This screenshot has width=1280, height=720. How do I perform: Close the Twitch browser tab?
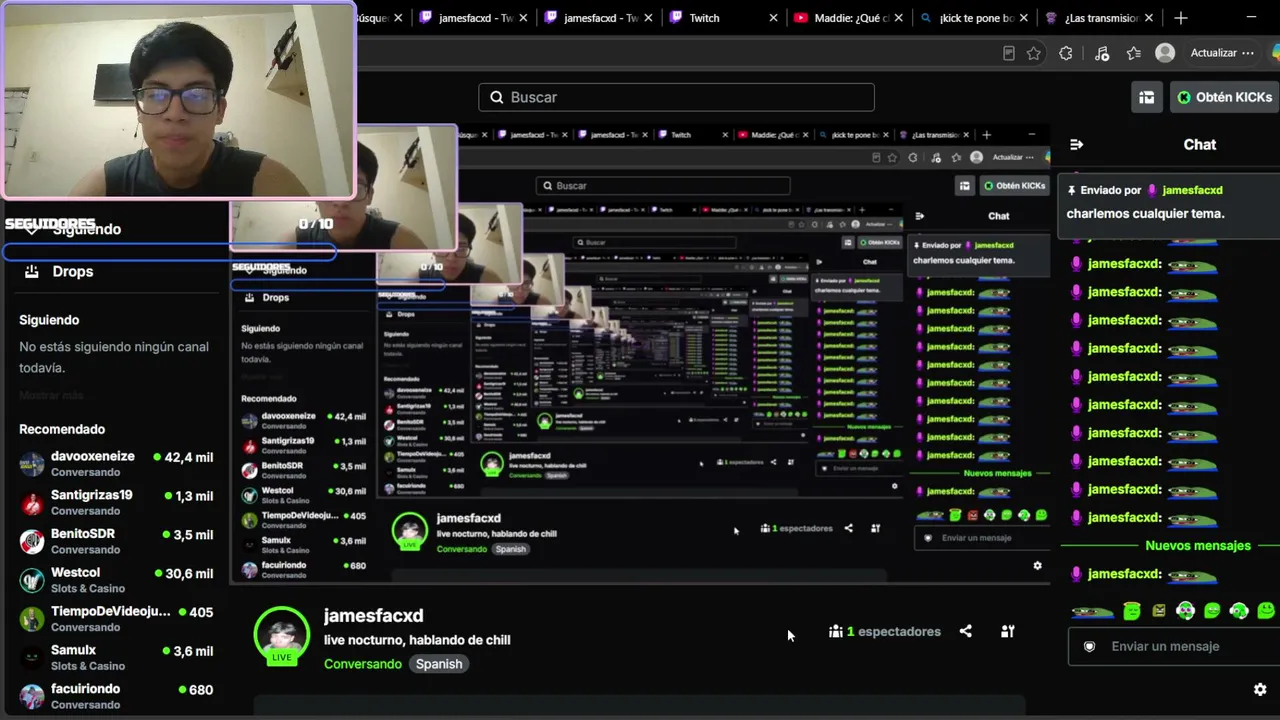[x=773, y=18]
